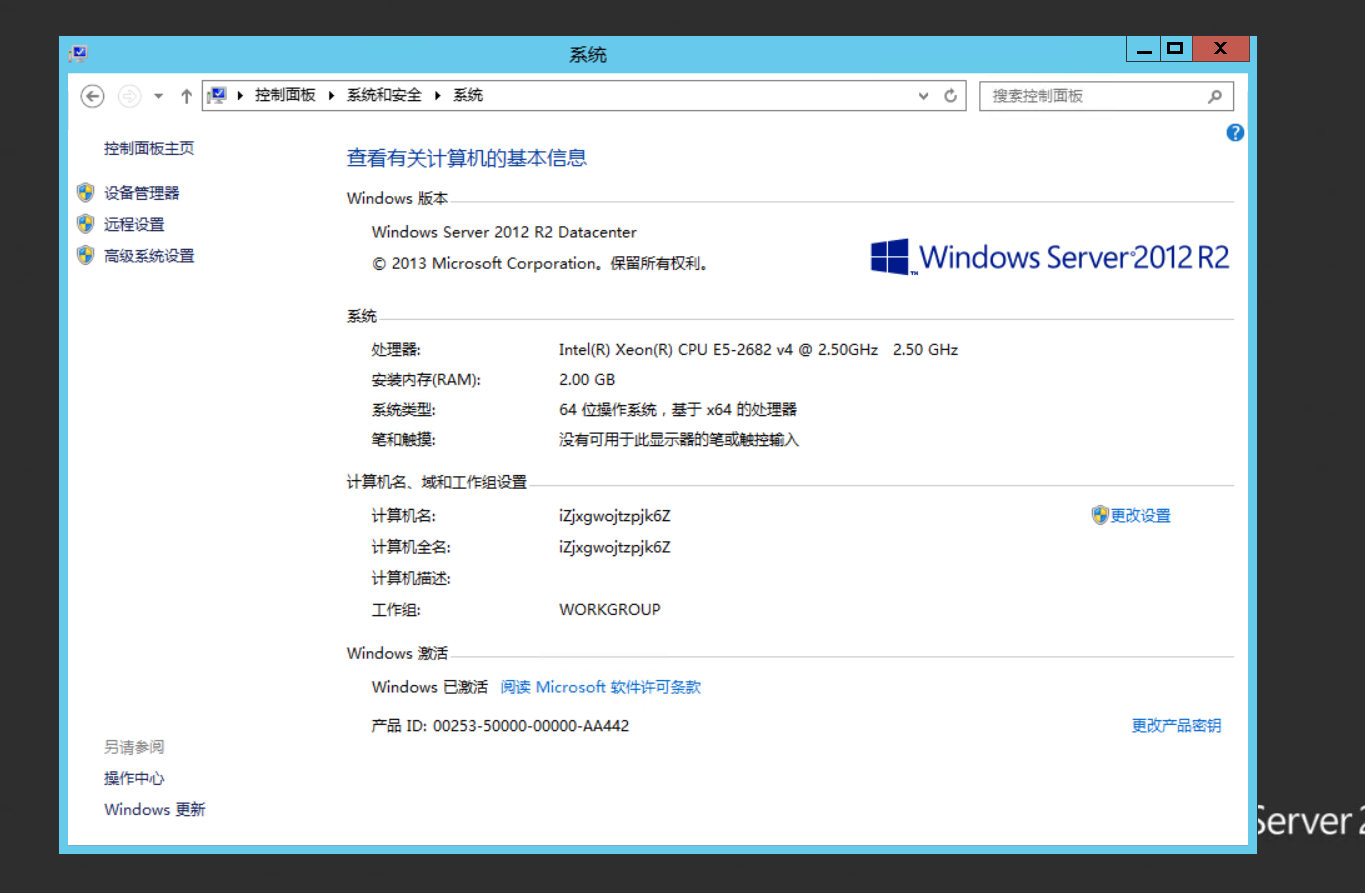The width and height of the screenshot is (1365, 893).
Task: Click 没有可用于此显示器的笔或触控输入 text
Action: [679, 440]
